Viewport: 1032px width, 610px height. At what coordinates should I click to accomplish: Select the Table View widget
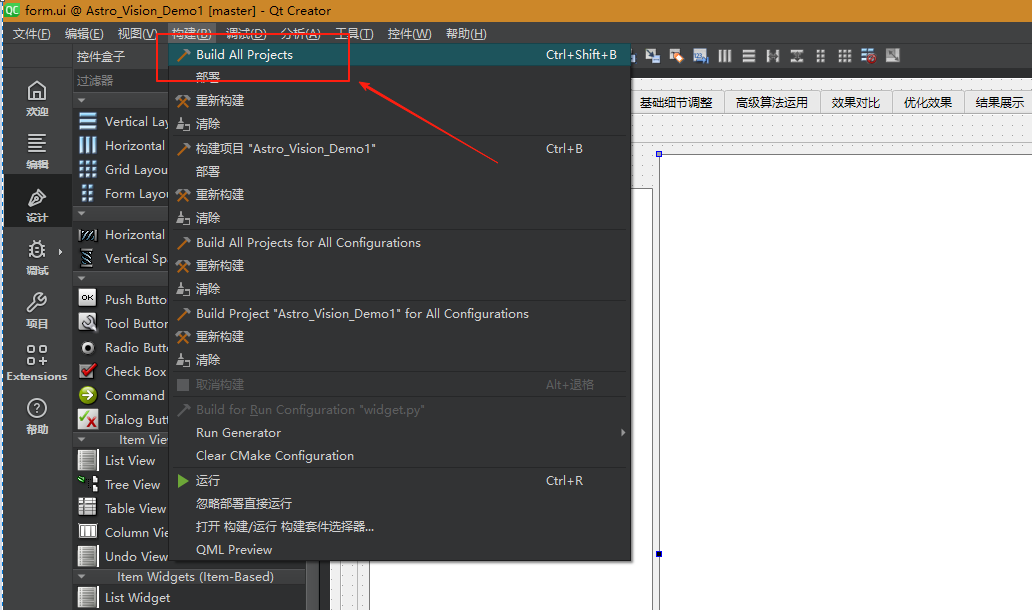(122, 508)
